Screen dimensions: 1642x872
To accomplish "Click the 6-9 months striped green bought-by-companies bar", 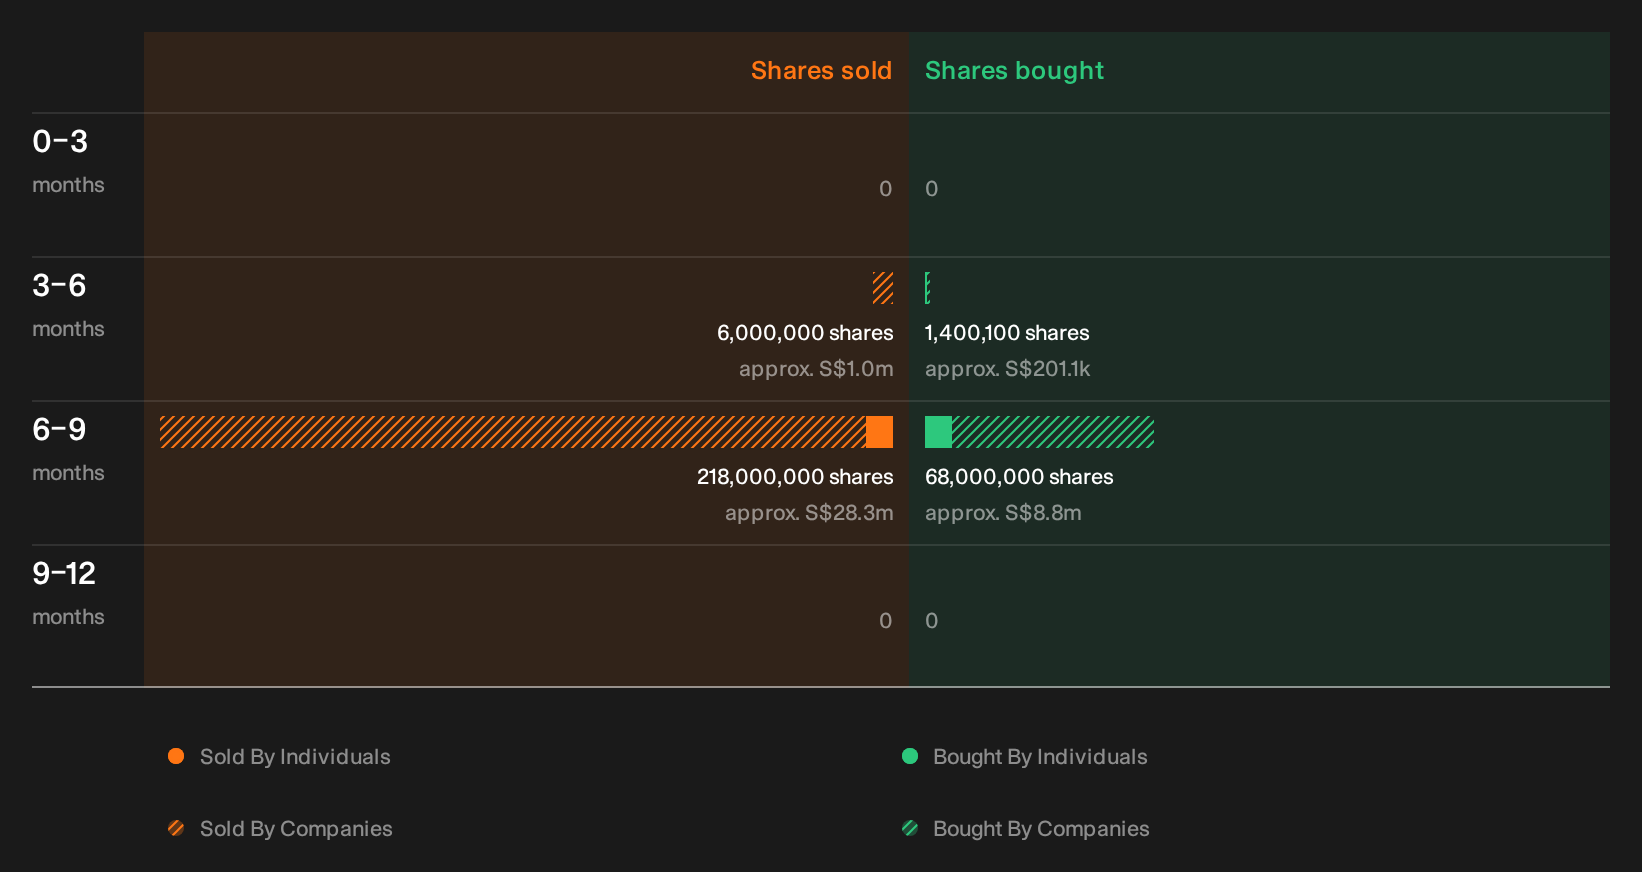I will coord(1053,432).
